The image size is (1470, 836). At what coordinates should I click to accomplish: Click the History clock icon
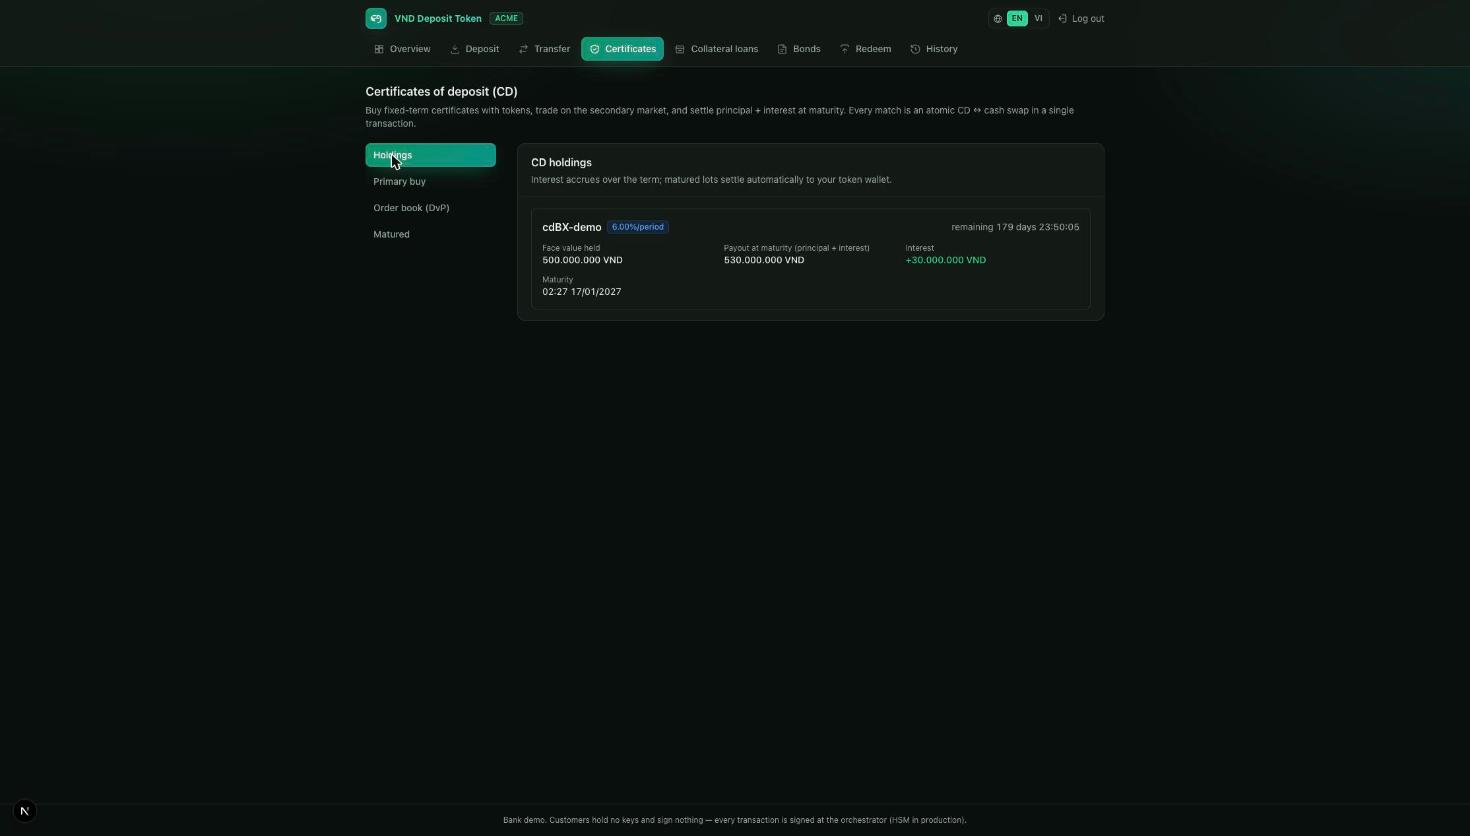click(915, 49)
